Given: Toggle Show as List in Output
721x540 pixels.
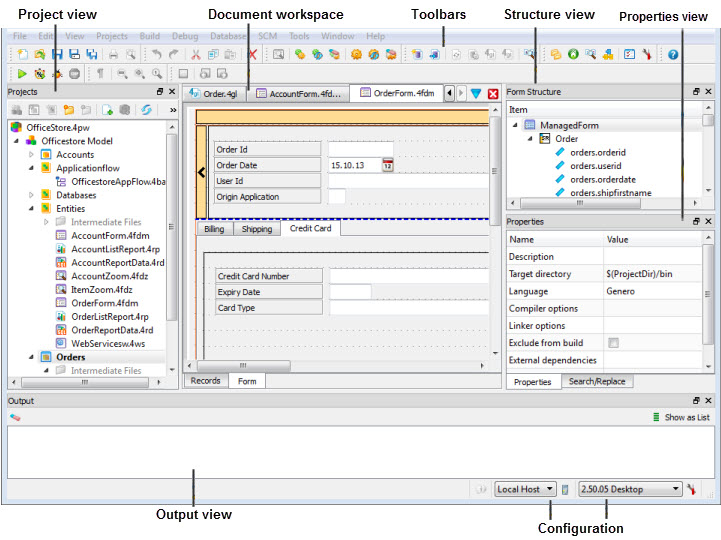Looking at the screenshot, I should coord(682,417).
